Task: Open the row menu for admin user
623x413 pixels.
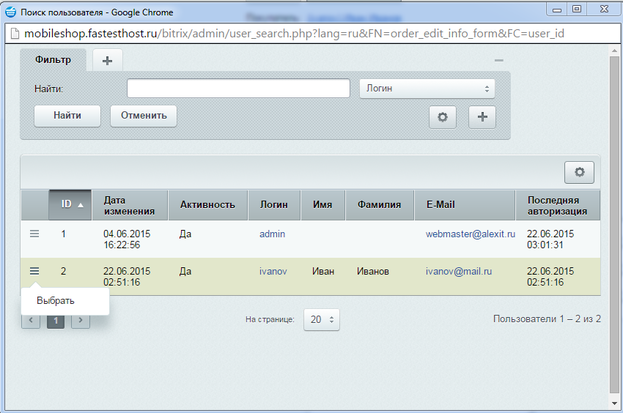Action: (35, 234)
